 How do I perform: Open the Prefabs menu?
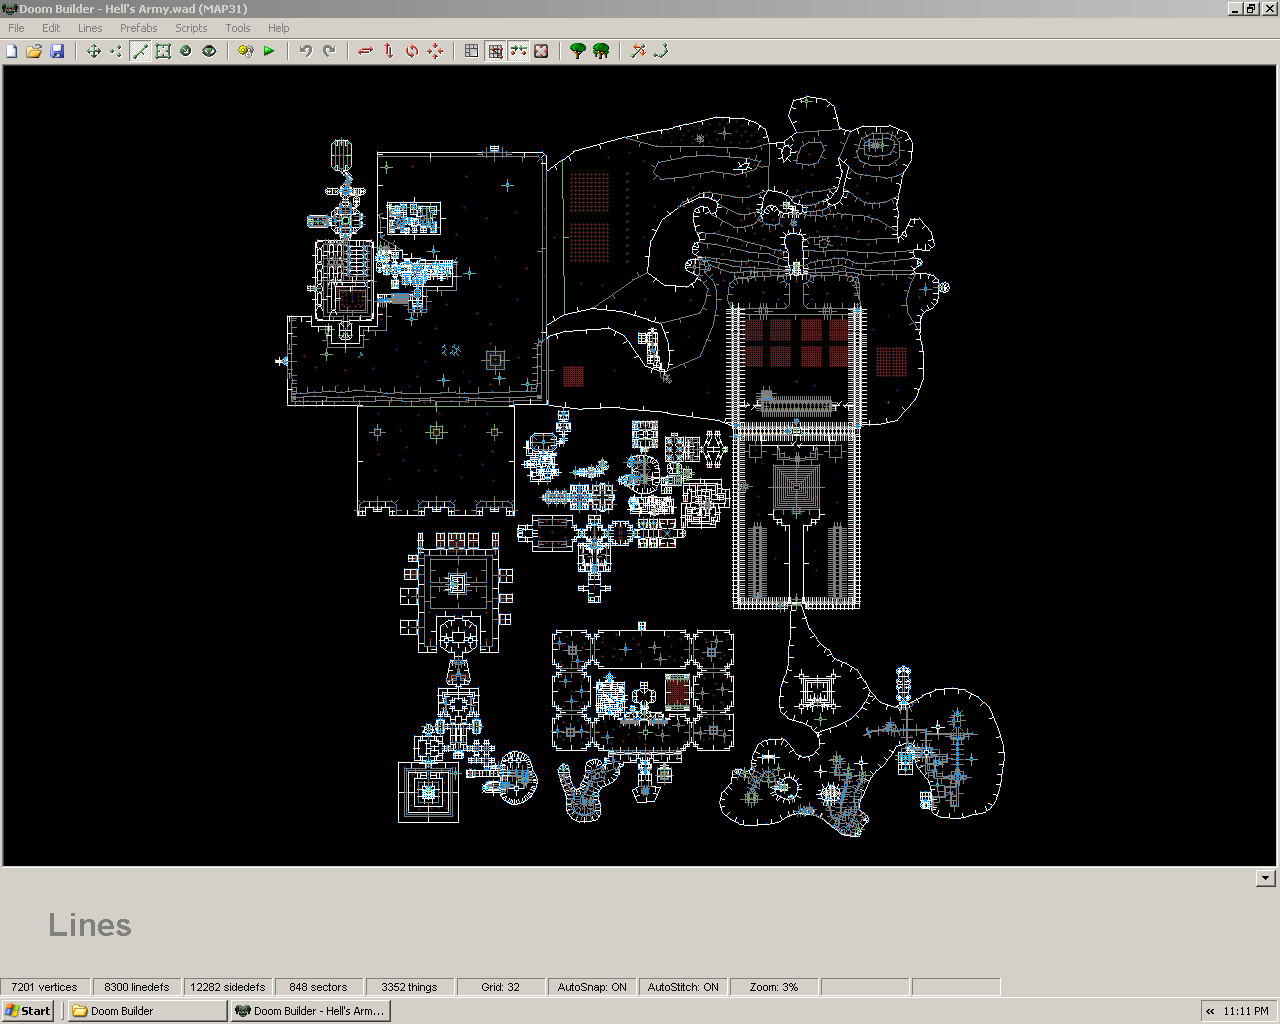pyautogui.click(x=139, y=28)
